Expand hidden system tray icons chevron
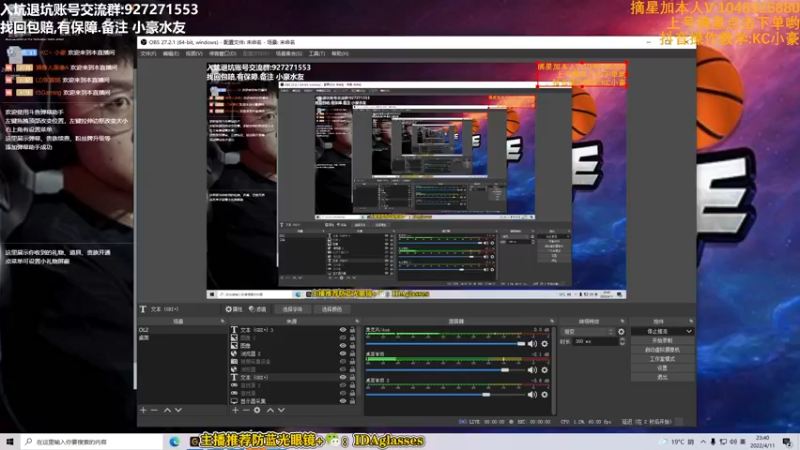 [x=703, y=442]
